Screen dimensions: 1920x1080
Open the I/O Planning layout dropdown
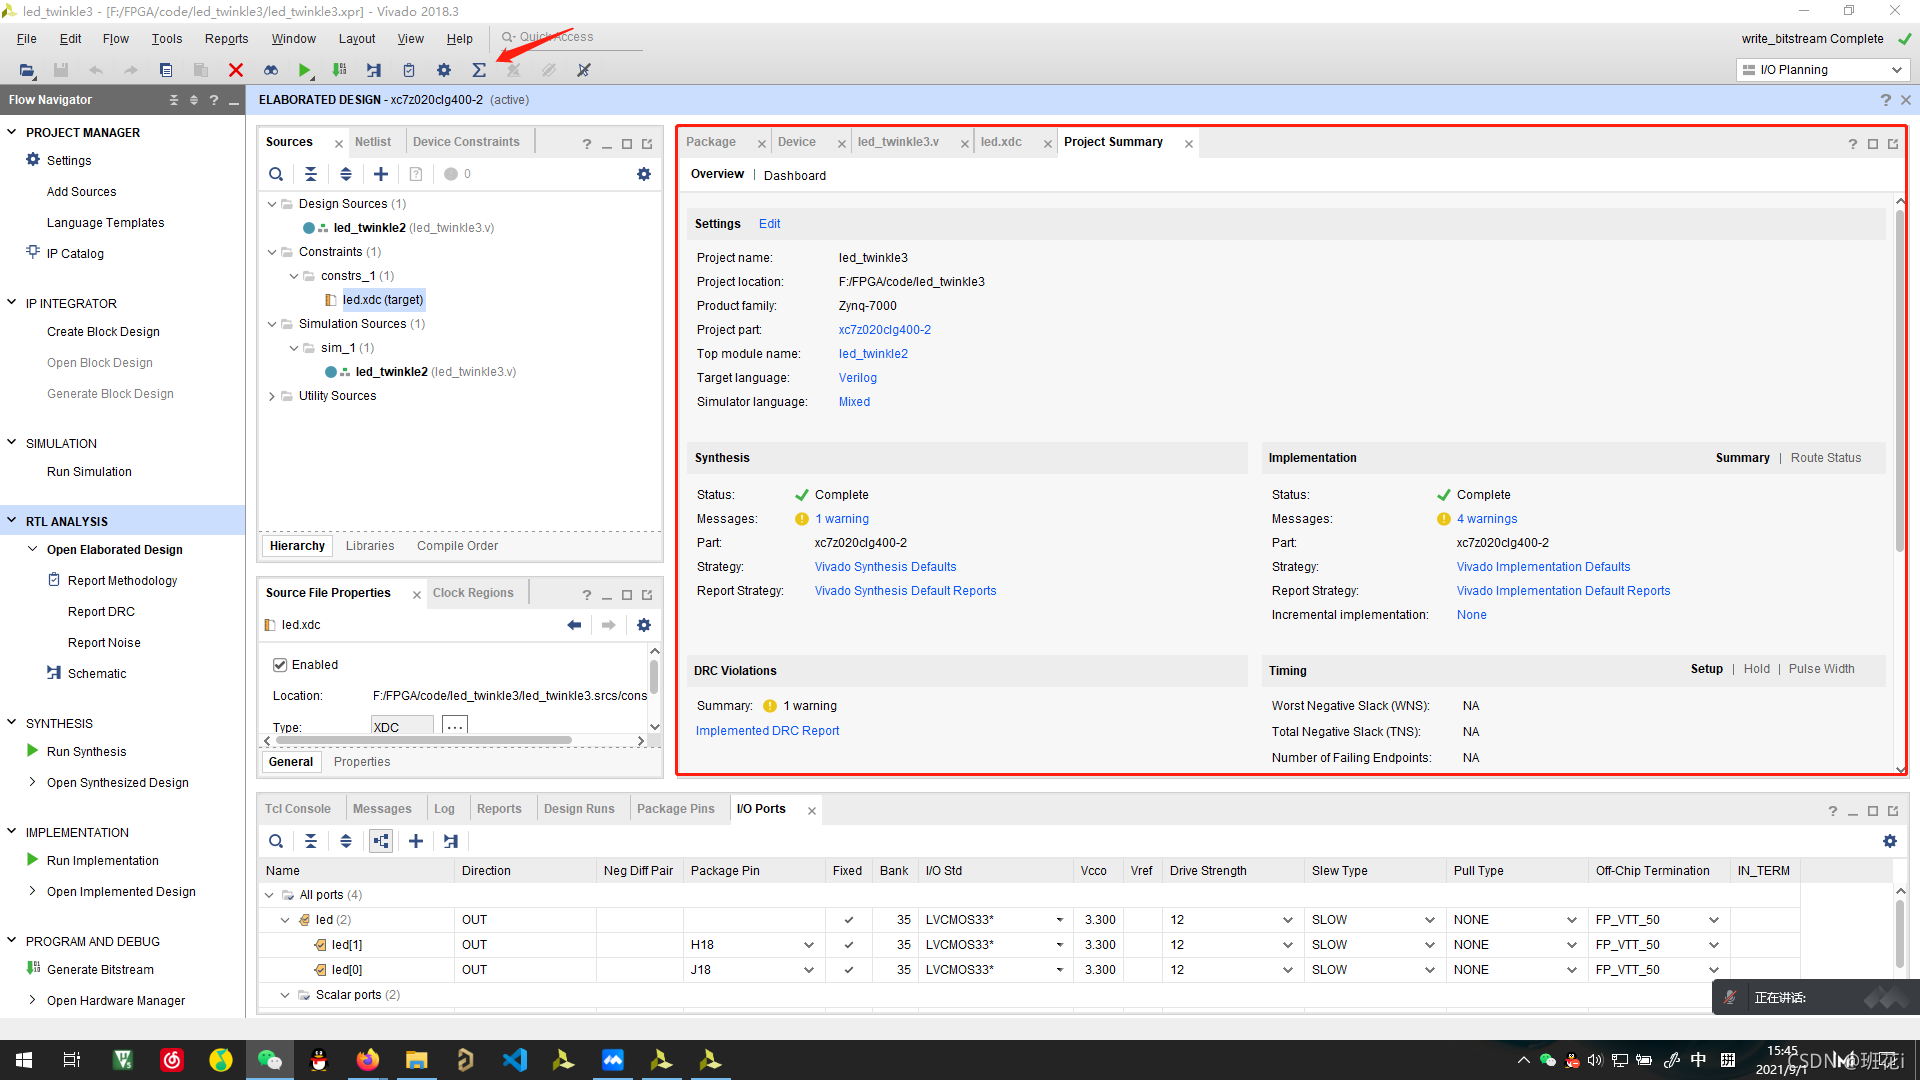point(1822,70)
